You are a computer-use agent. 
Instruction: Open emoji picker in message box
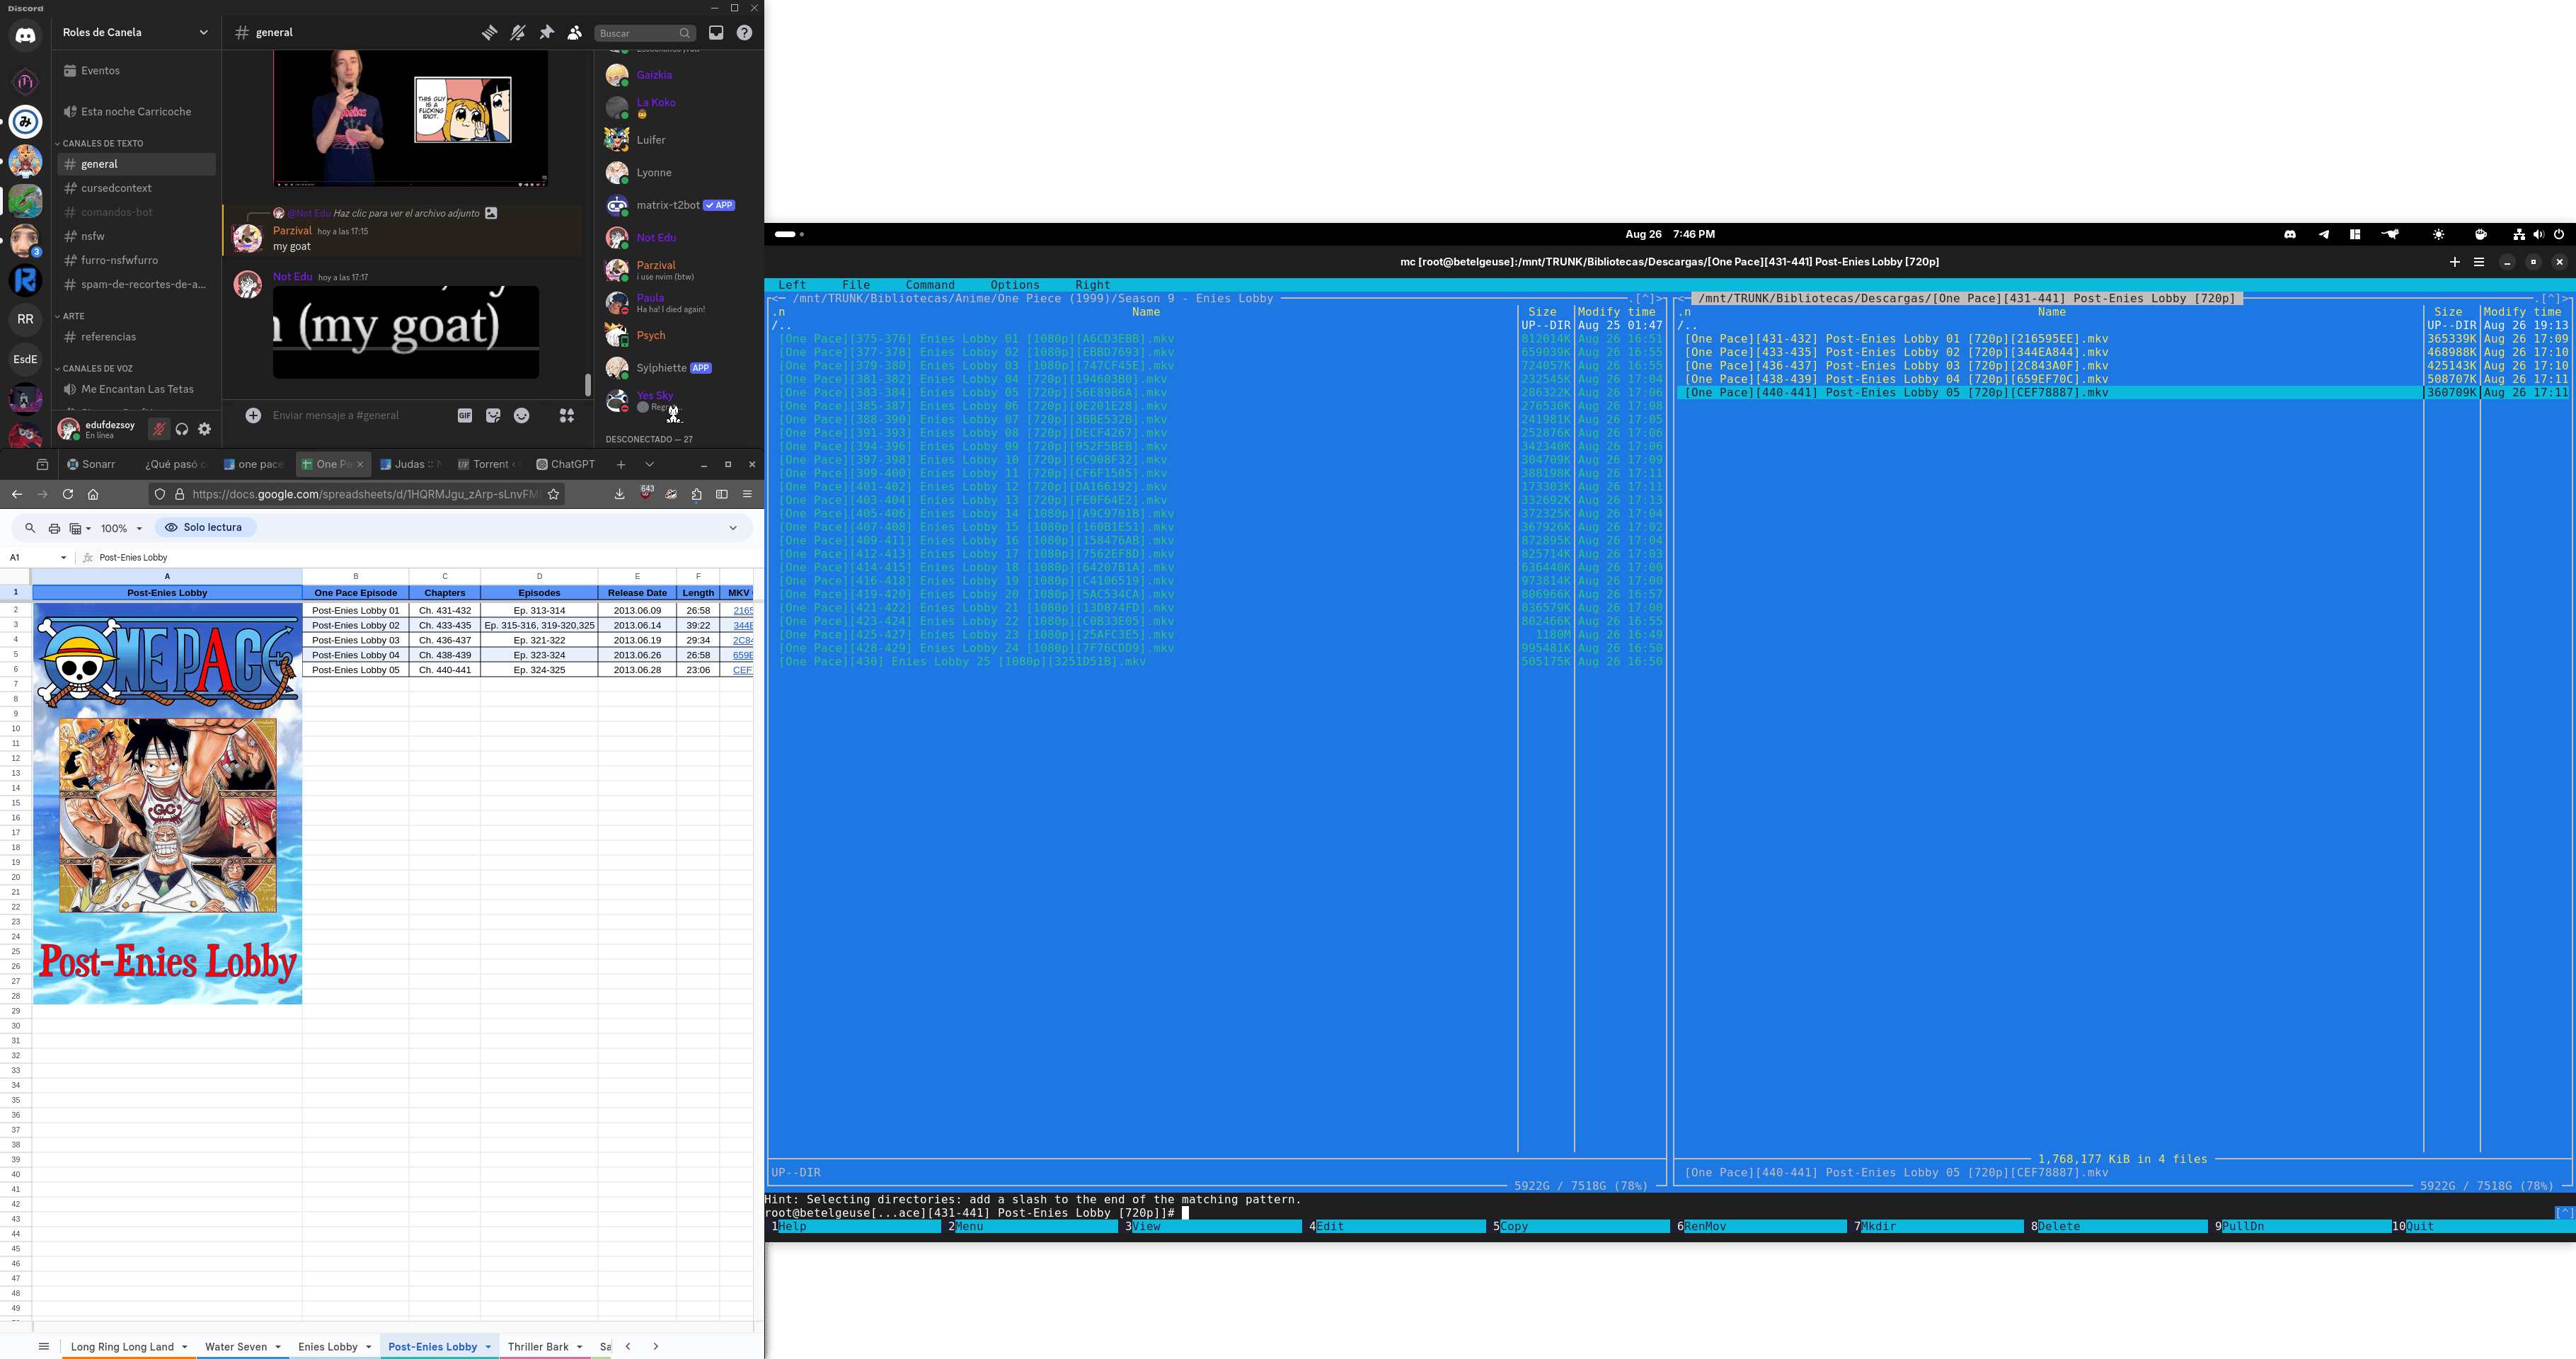(521, 416)
